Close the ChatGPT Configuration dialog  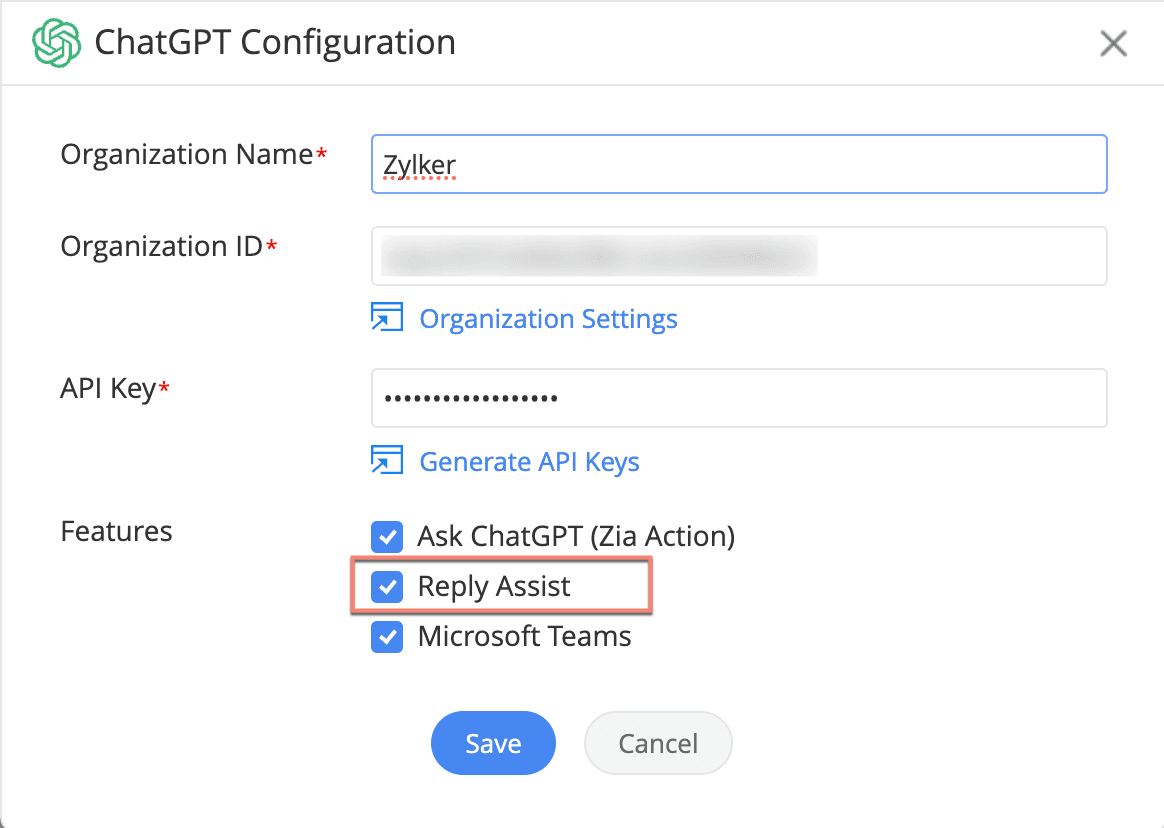(1113, 43)
